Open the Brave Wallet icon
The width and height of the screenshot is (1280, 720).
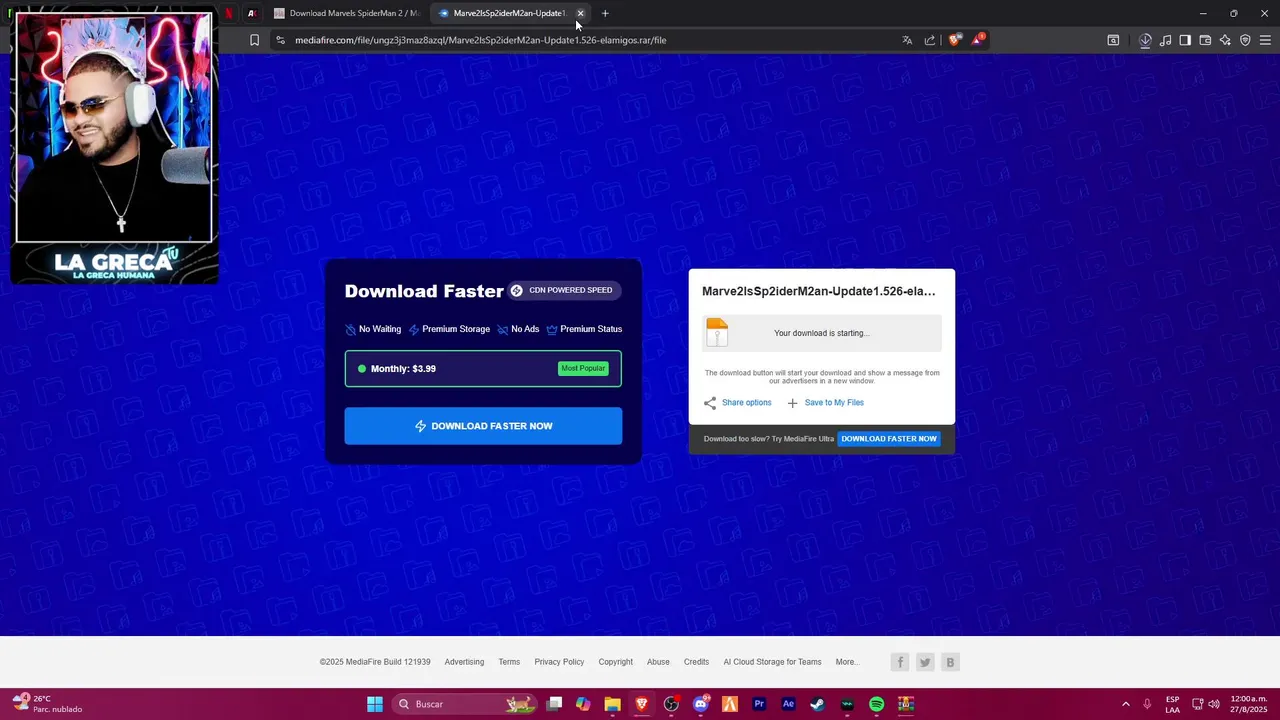click(x=1205, y=40)
